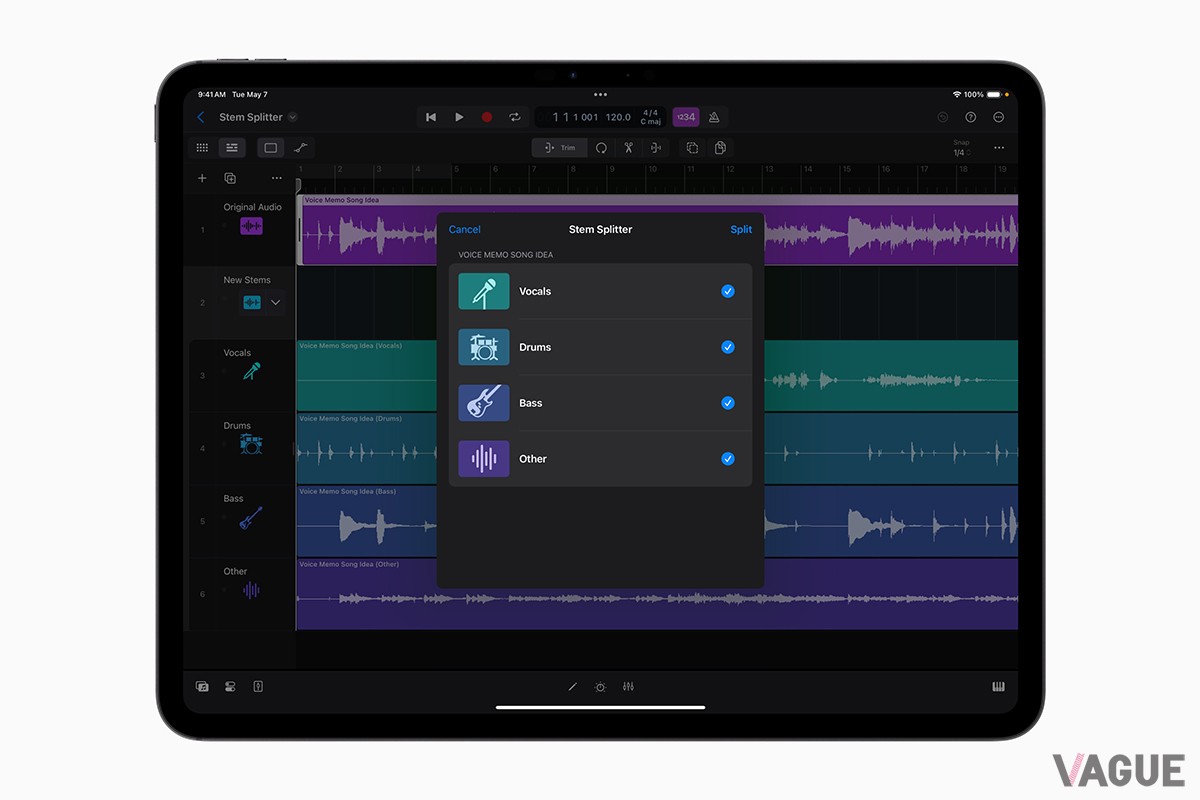Image resolution: width=1200 pixels, height=800 pixels.
Task: Uncheck the Other stem checkbox
Action: (x=728, y=459)
